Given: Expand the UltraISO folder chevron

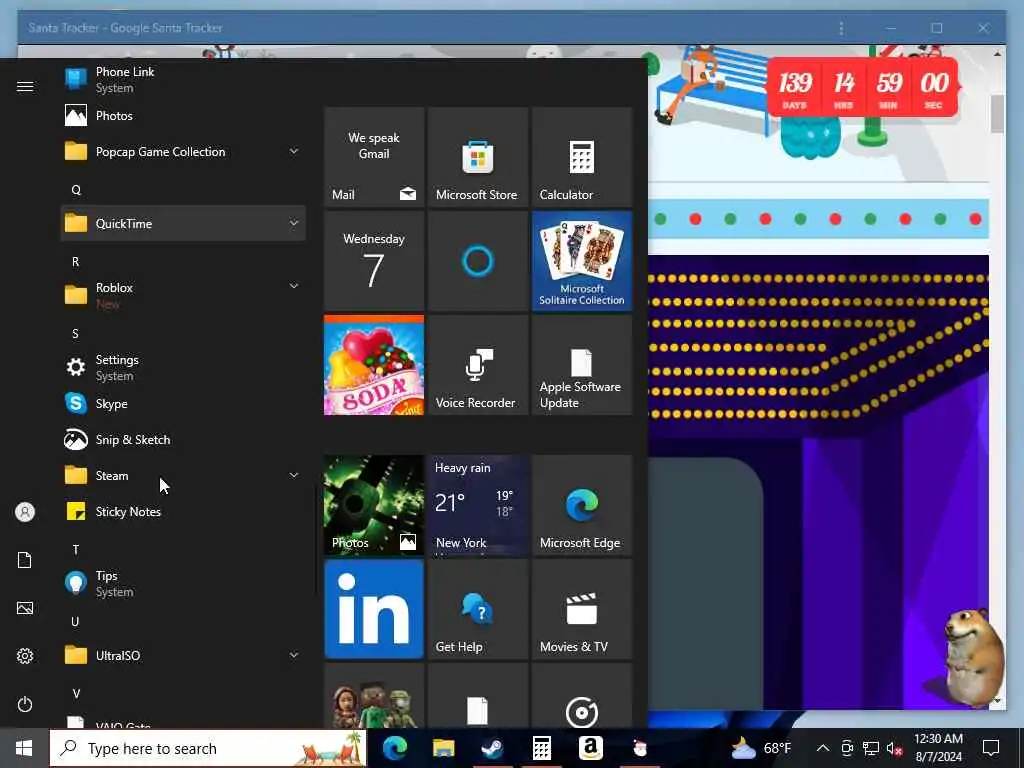Looking at the screenshot, I should pos(294,655).
